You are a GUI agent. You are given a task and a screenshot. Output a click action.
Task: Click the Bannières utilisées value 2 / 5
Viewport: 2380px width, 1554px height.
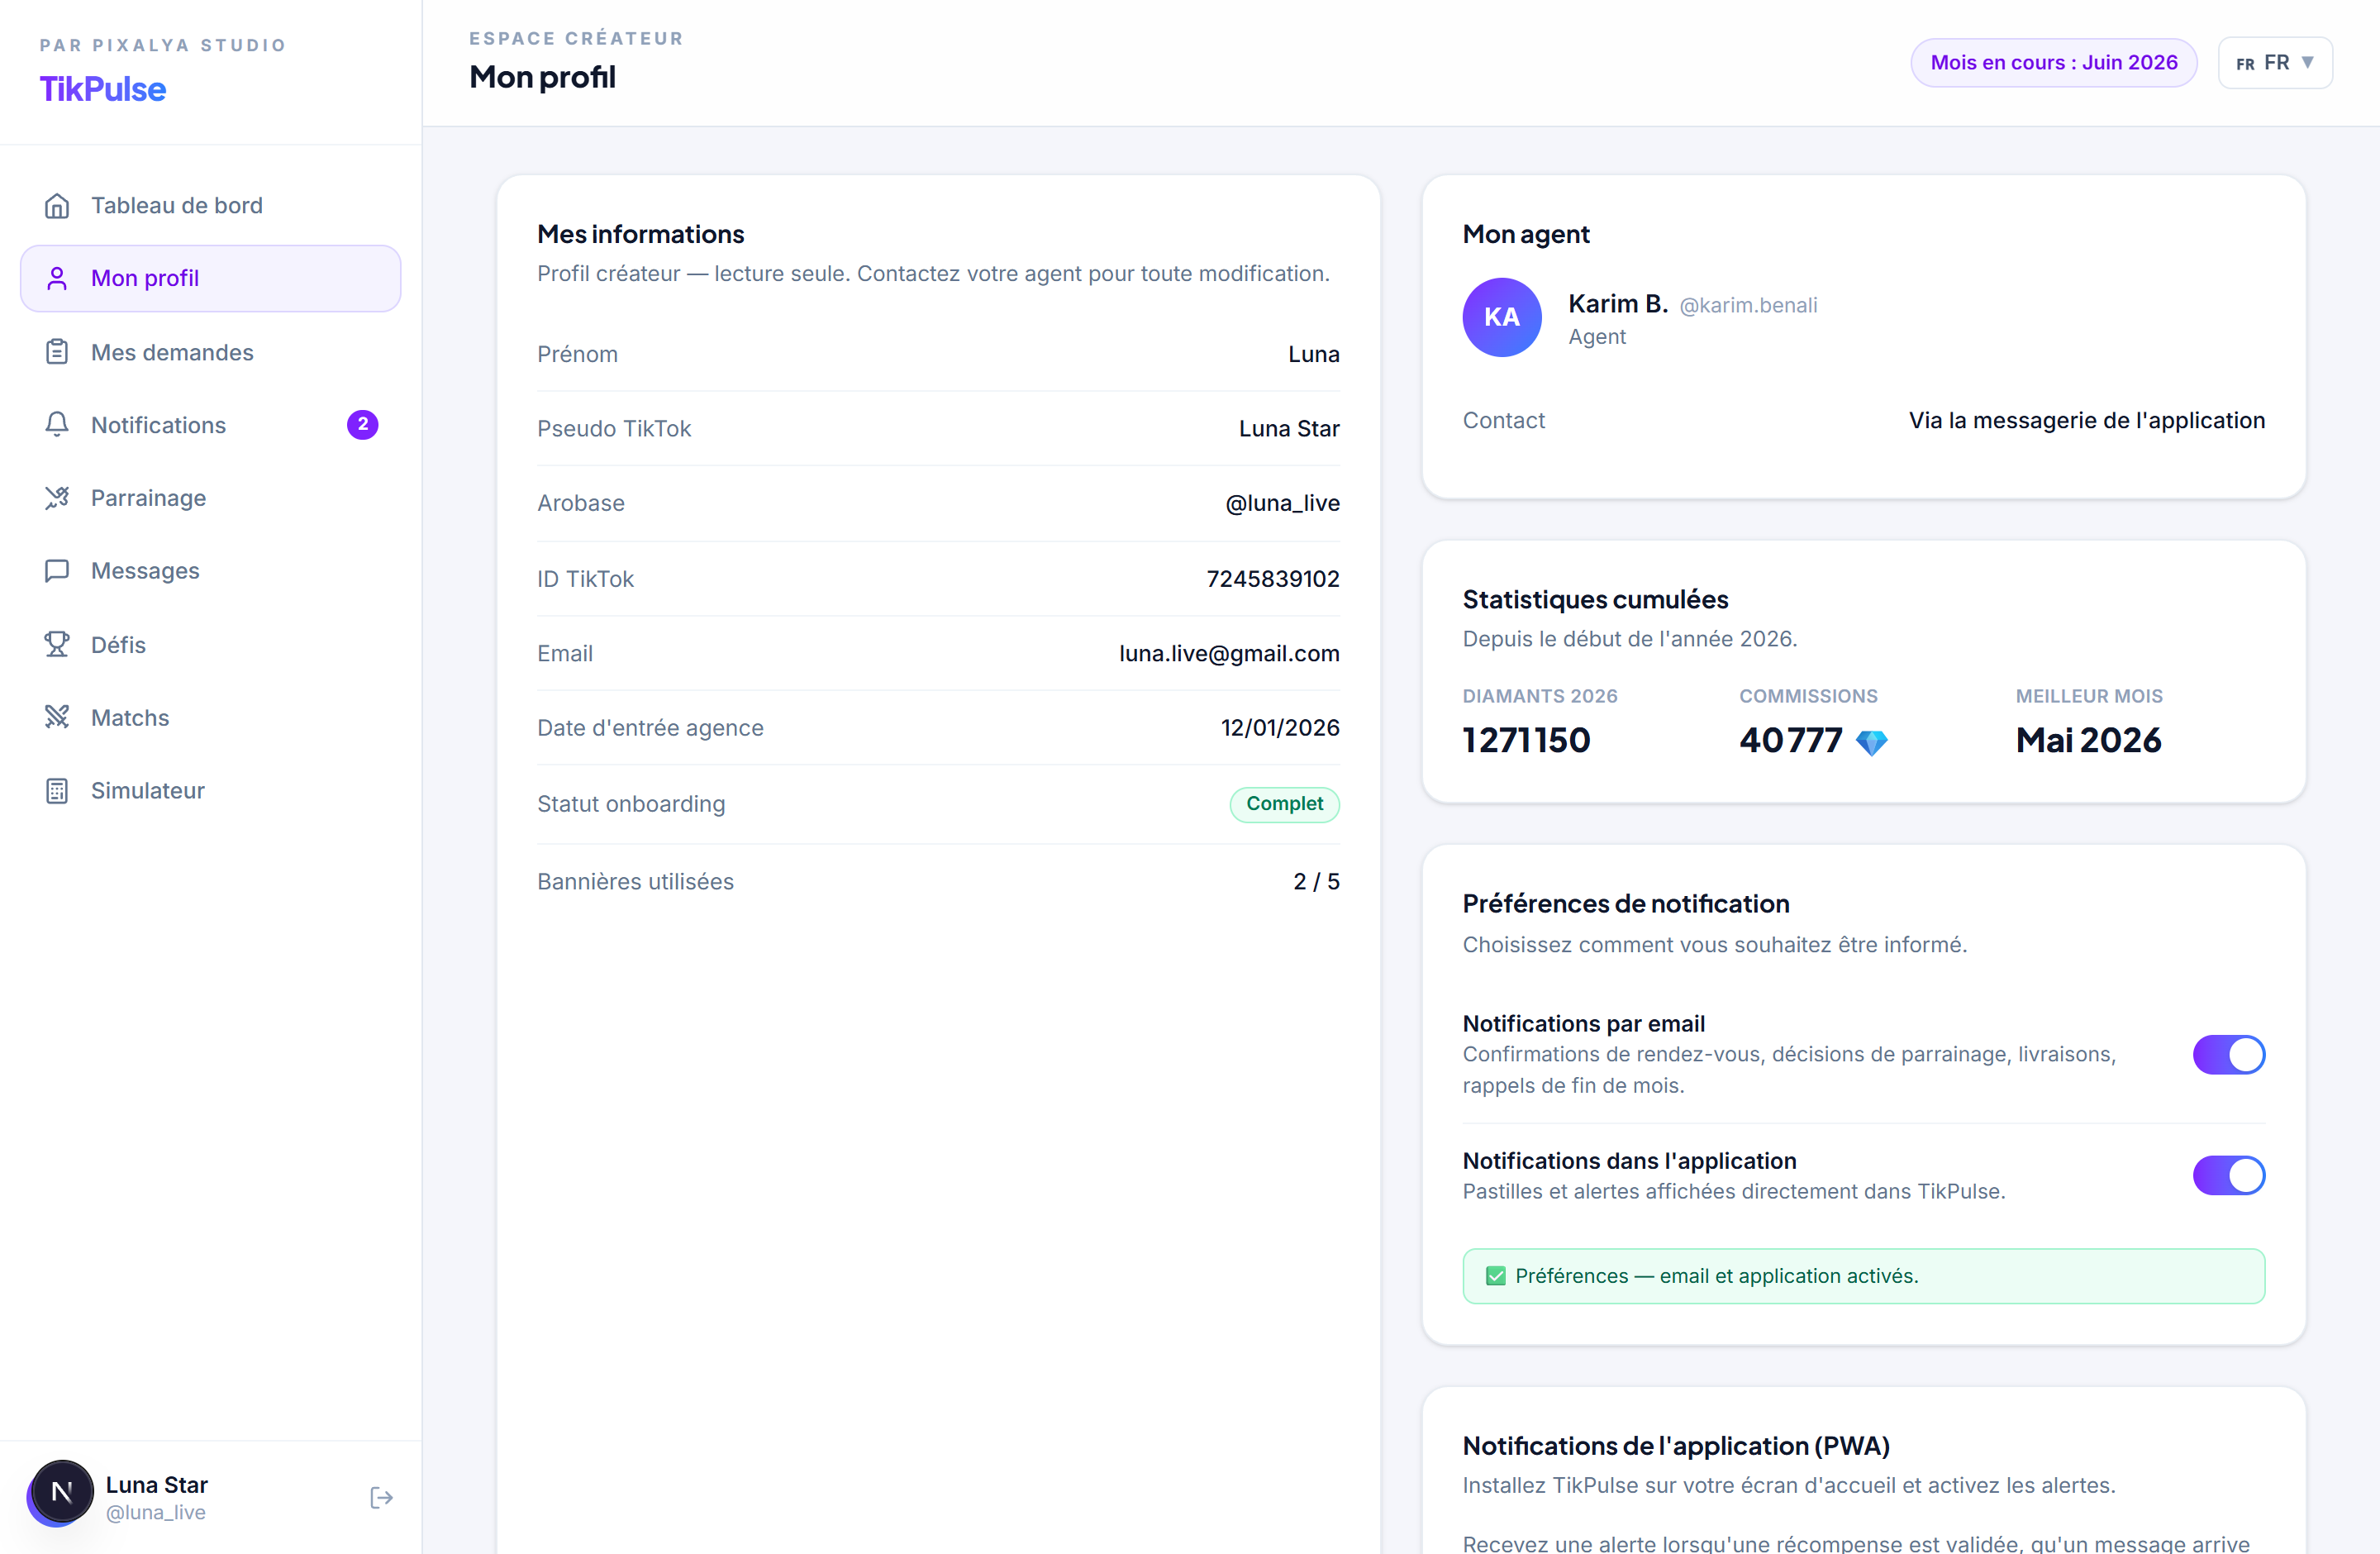[1316, 882]
